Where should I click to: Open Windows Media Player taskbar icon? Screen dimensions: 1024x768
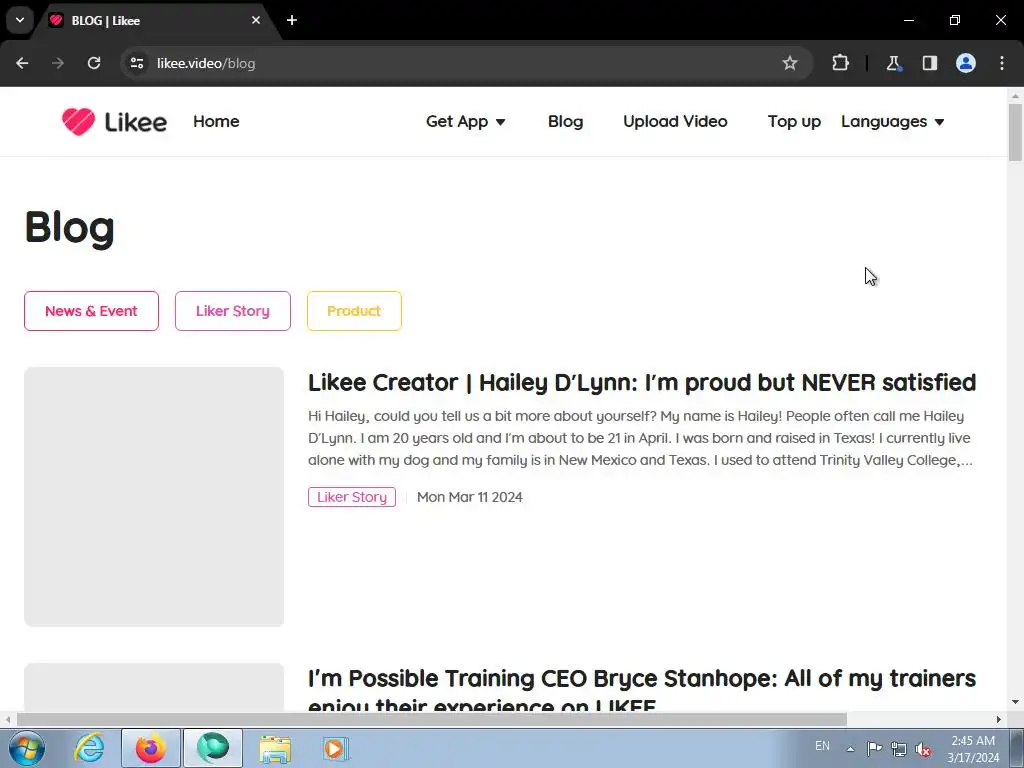coord(336,748)
